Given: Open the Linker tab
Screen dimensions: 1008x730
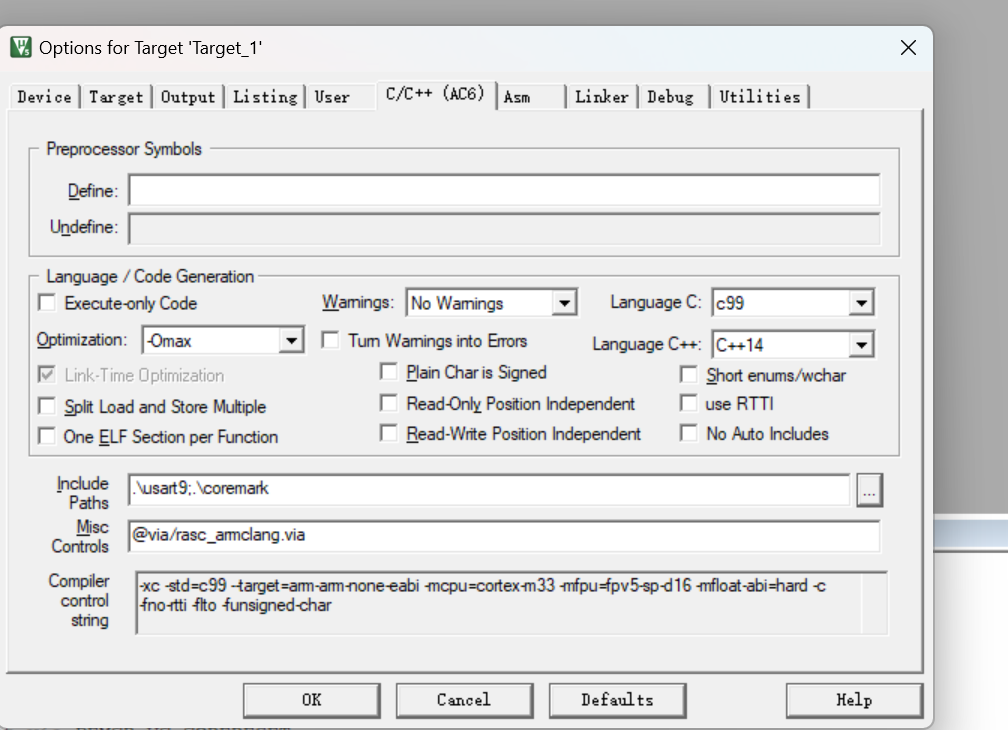Looking at the screenshot, I should point(602,97).
